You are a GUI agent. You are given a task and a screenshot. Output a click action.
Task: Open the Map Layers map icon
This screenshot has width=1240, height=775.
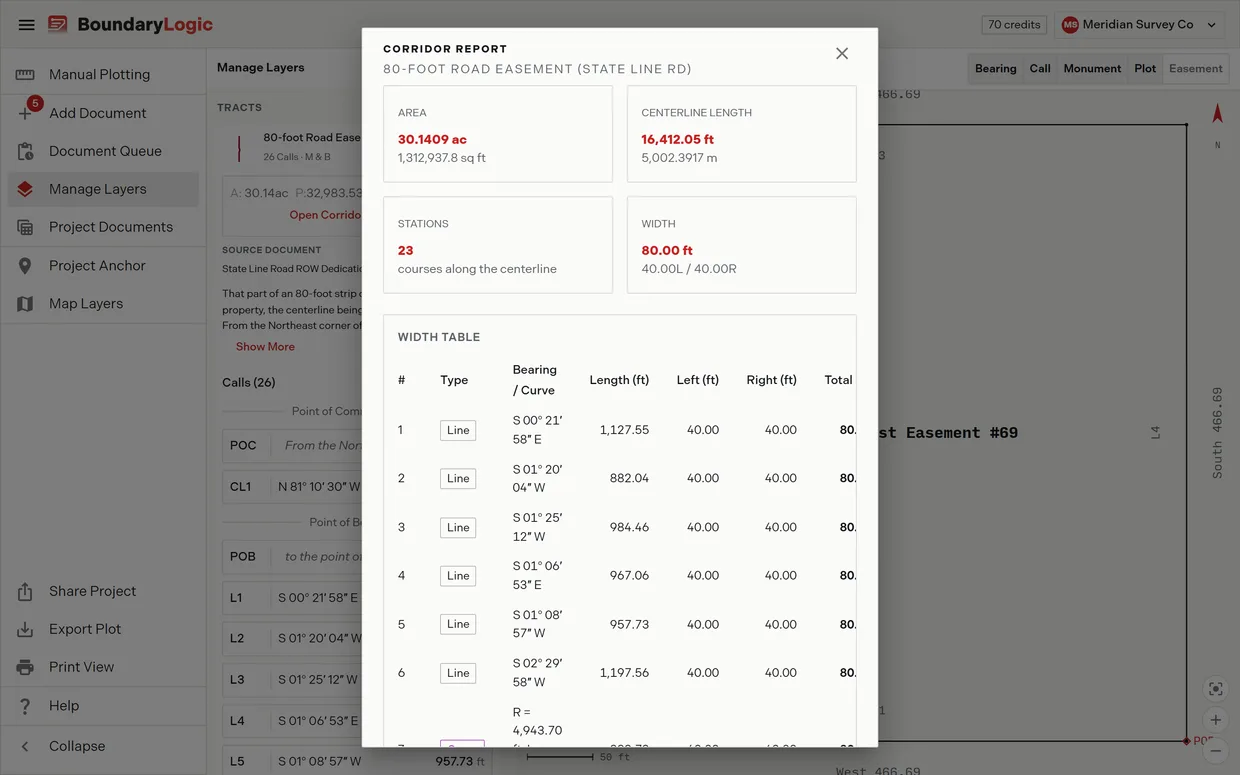point(25,303)
